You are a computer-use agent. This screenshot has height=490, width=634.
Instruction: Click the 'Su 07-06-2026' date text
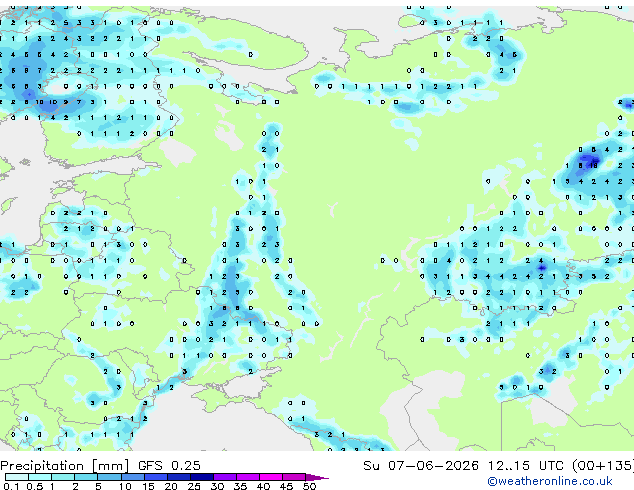coord(421,466)
